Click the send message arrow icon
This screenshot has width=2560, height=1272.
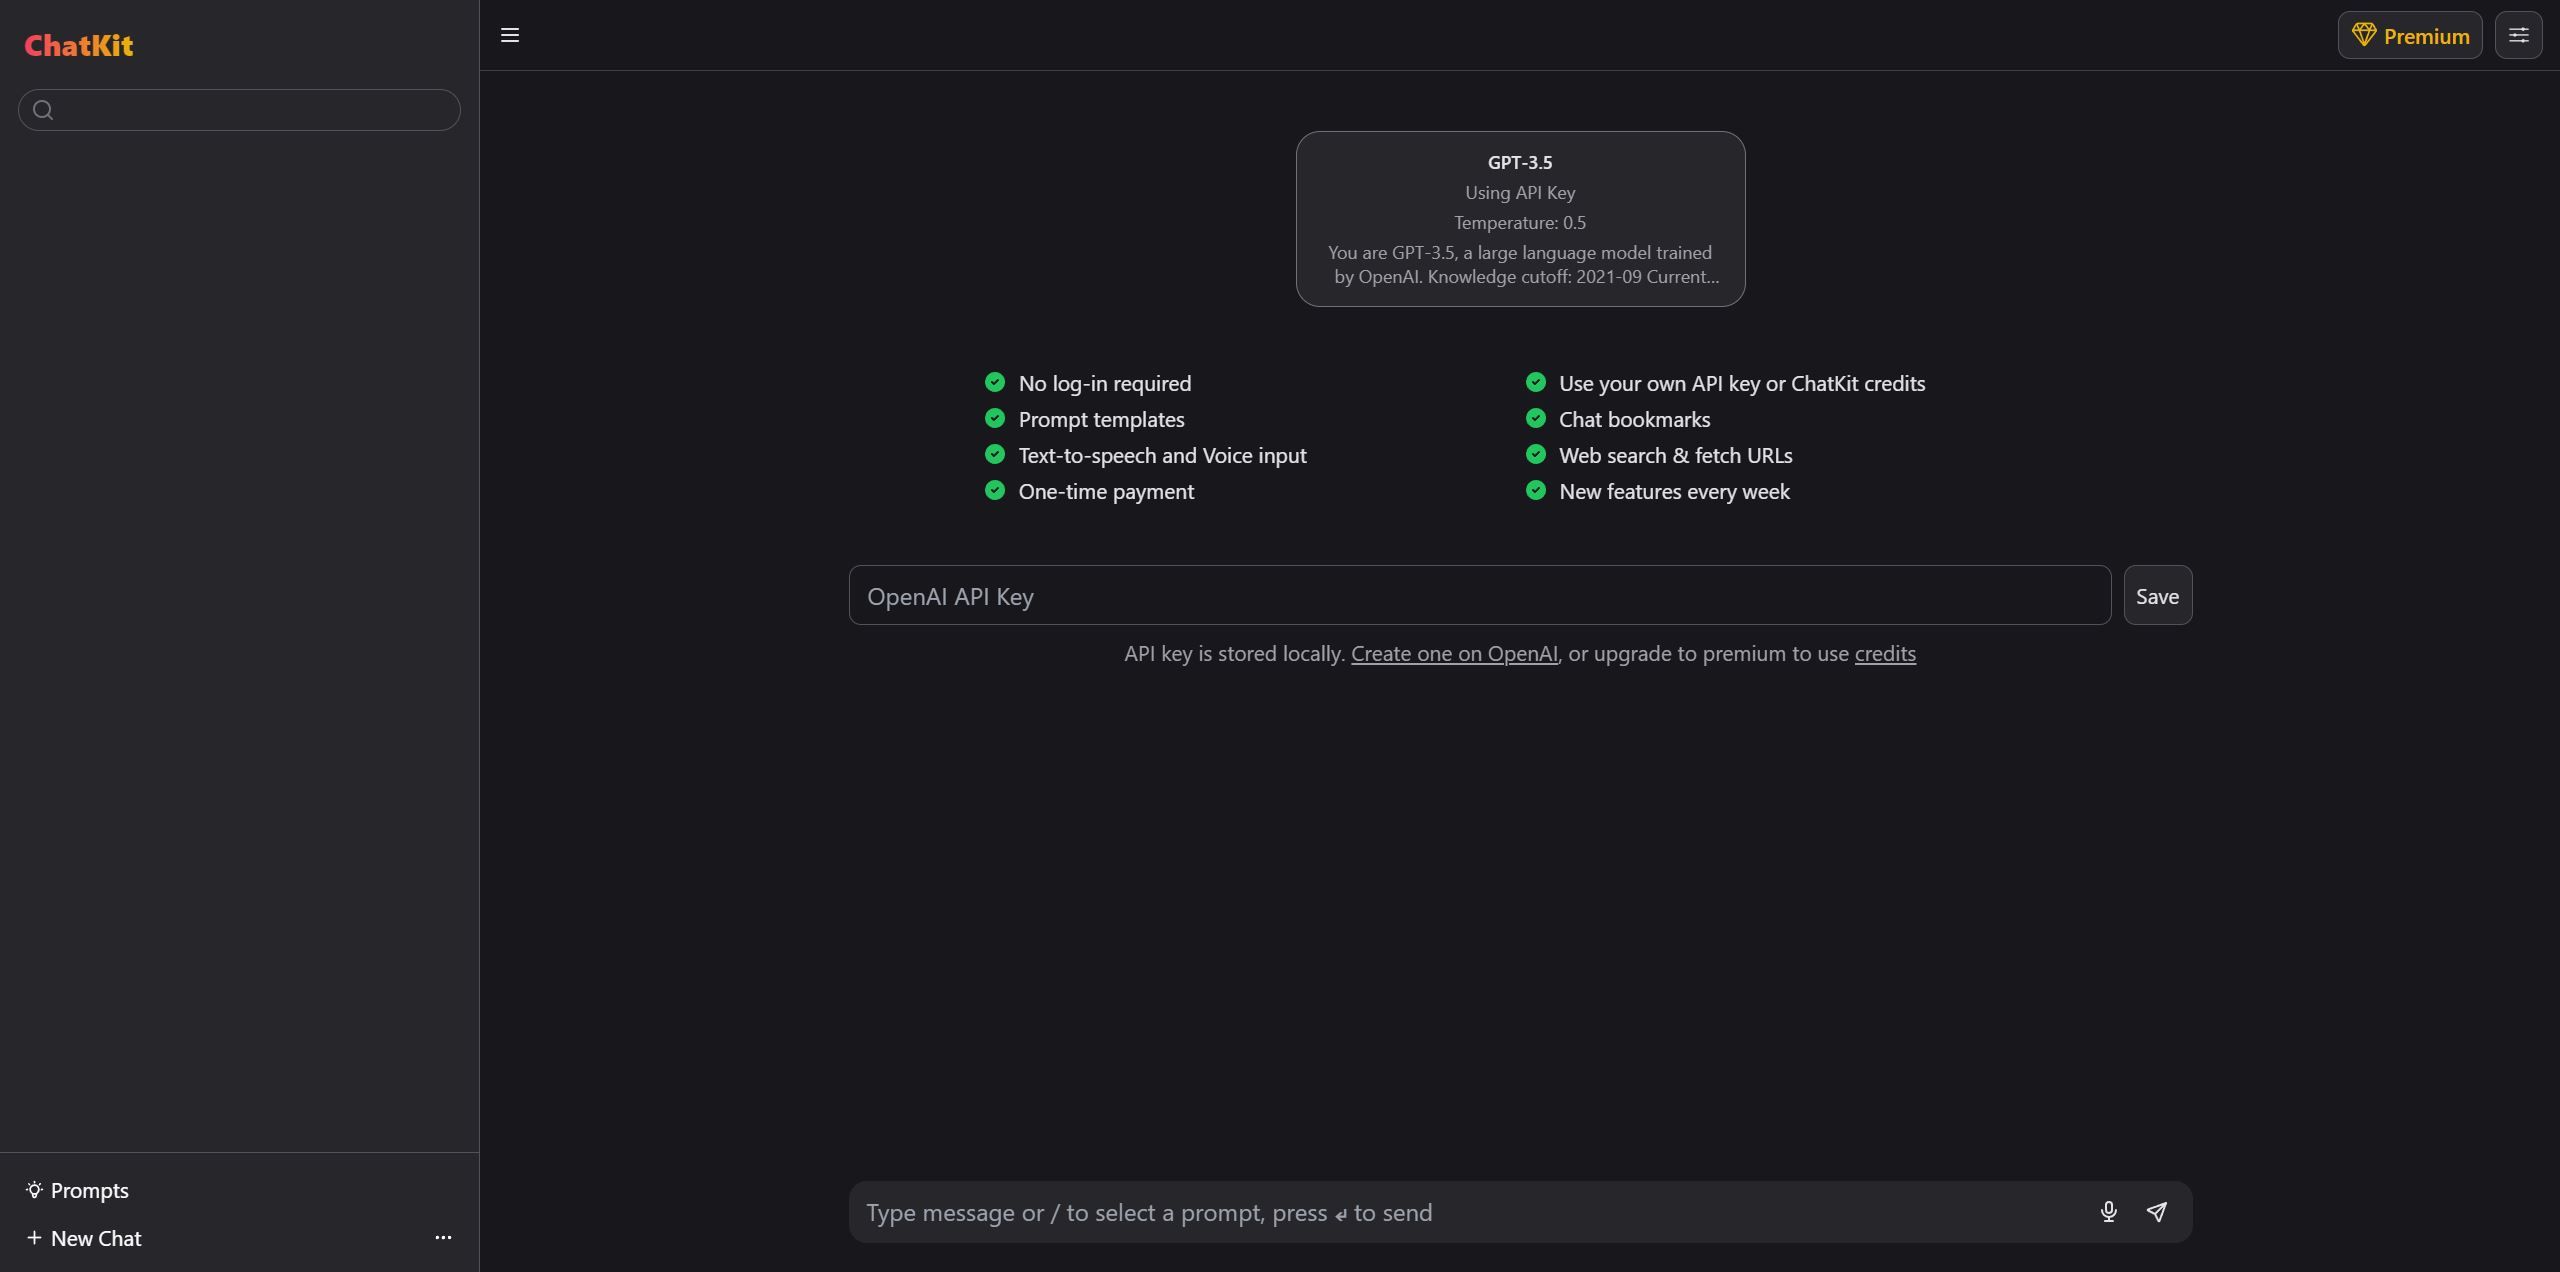pos(2157,1212)
